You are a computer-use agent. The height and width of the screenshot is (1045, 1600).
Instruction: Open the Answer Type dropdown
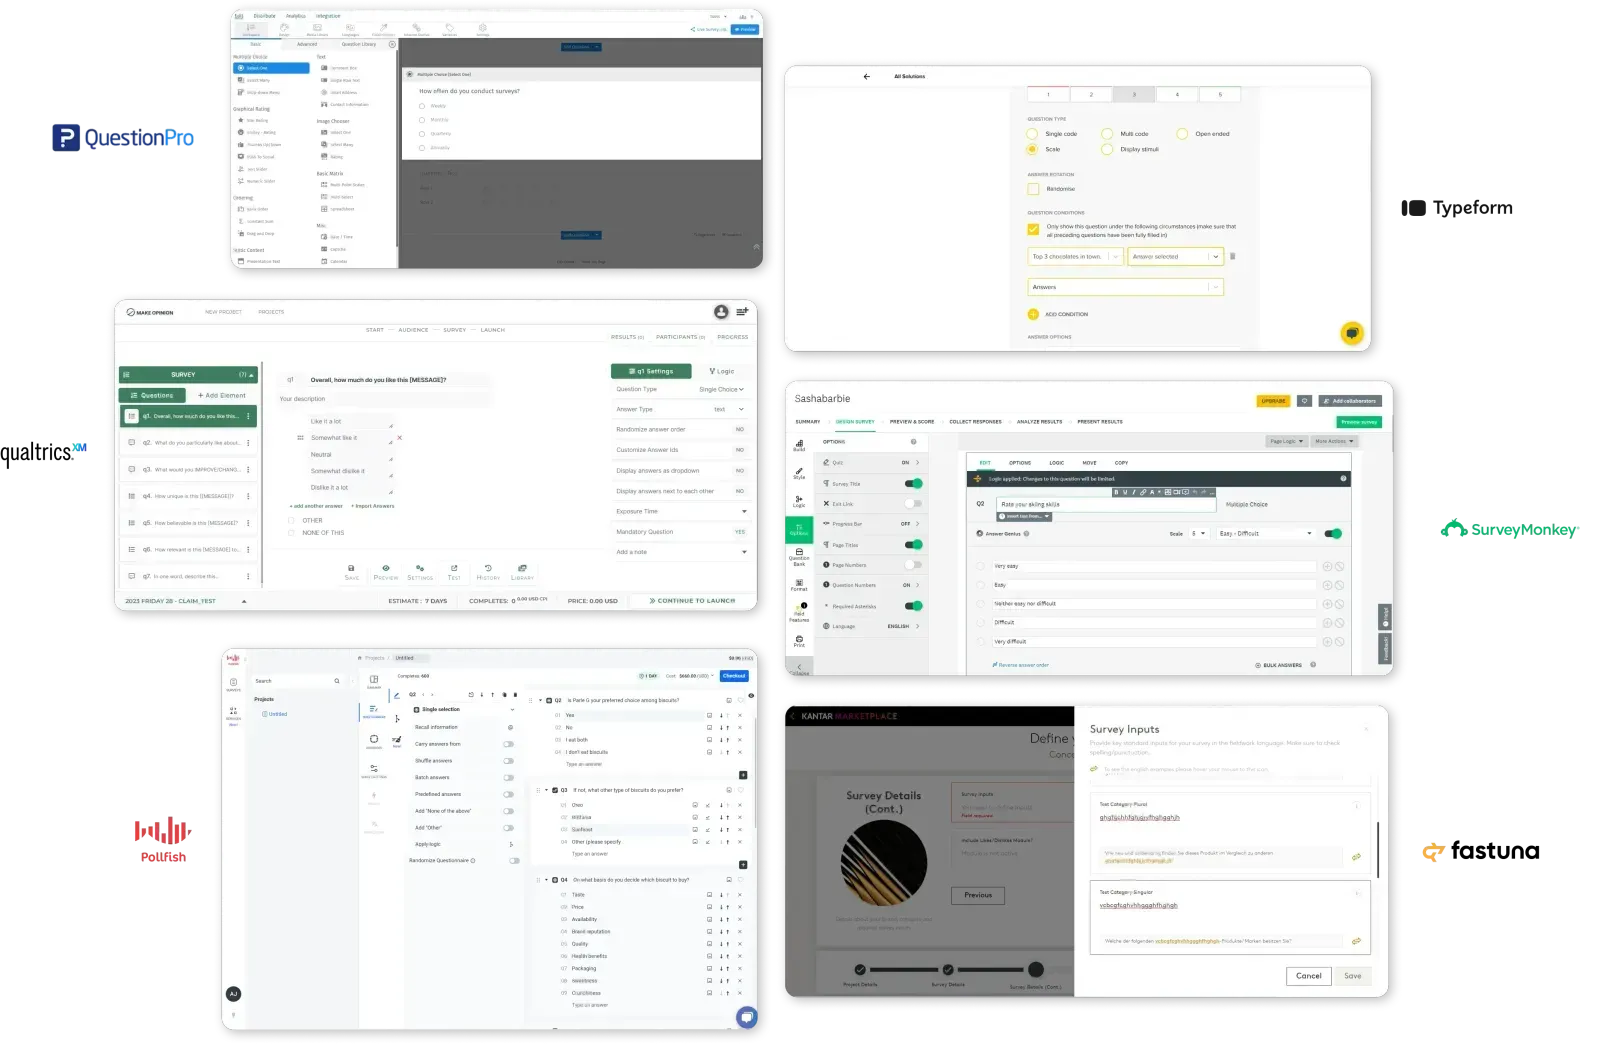click(730, 409)
